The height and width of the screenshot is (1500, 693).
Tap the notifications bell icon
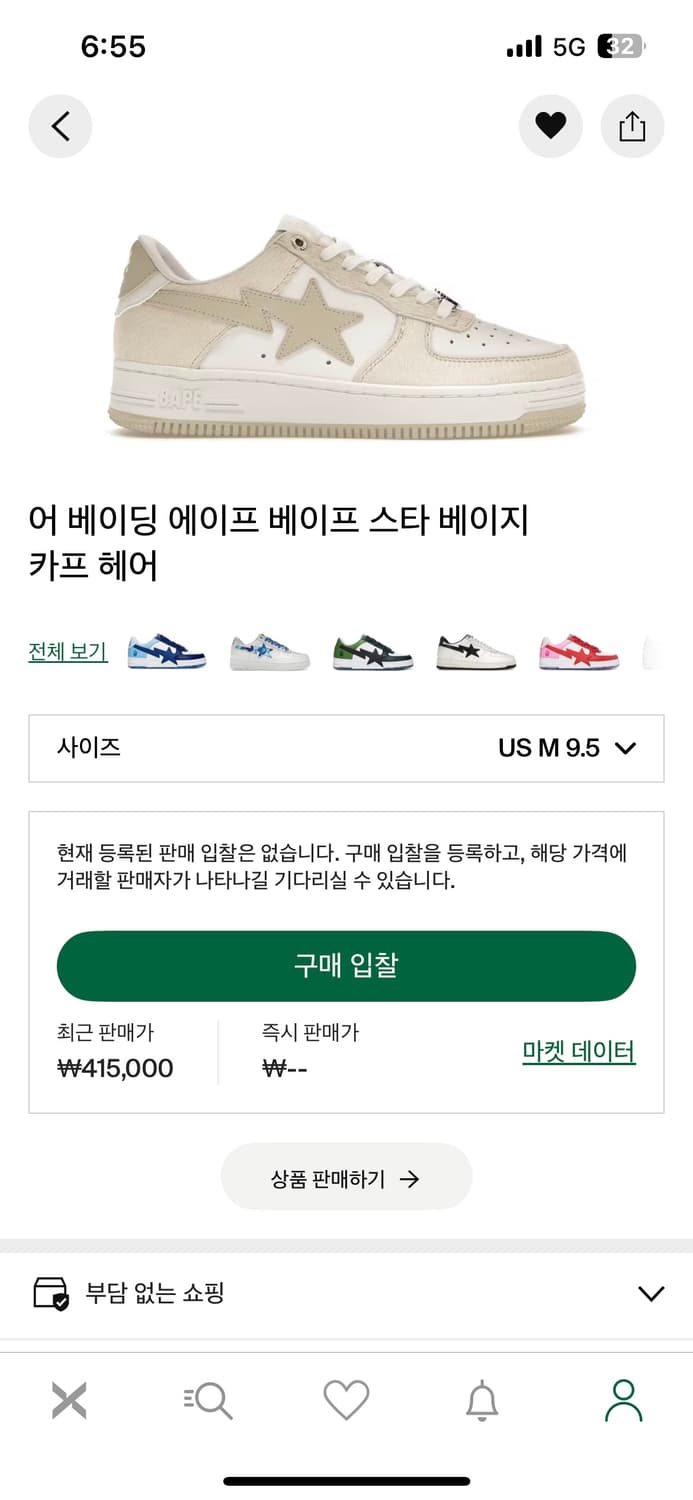click(x=484, y=1400)
